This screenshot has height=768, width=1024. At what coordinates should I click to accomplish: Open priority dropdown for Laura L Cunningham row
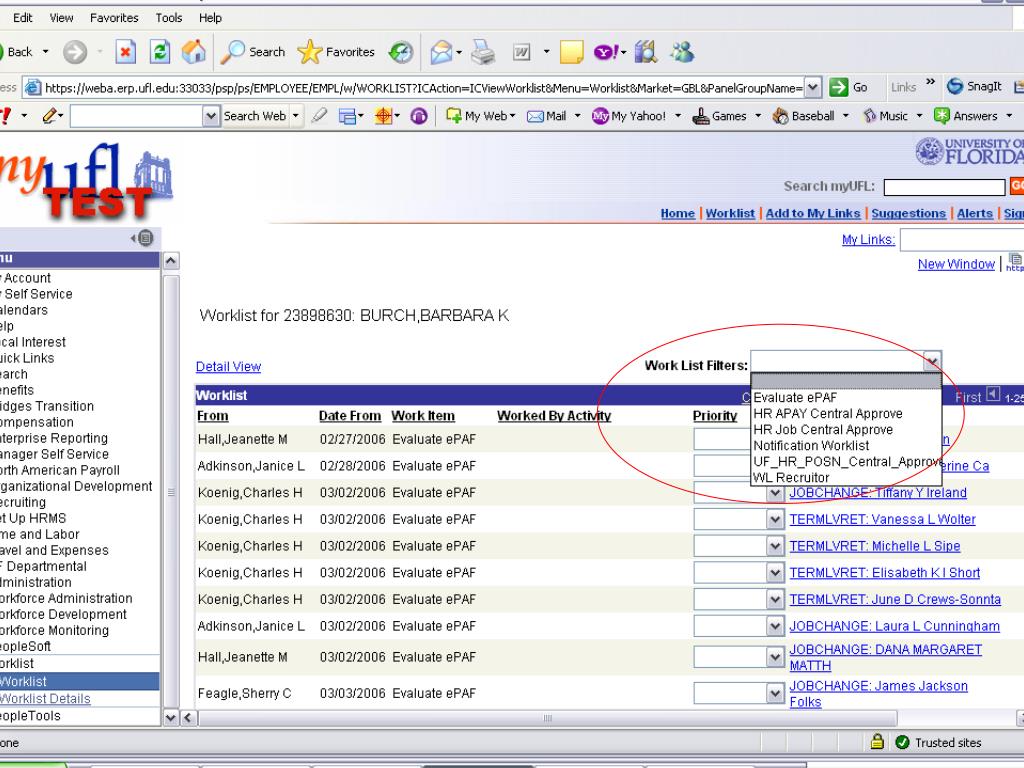pyautogui.click(x=775, y=626)
